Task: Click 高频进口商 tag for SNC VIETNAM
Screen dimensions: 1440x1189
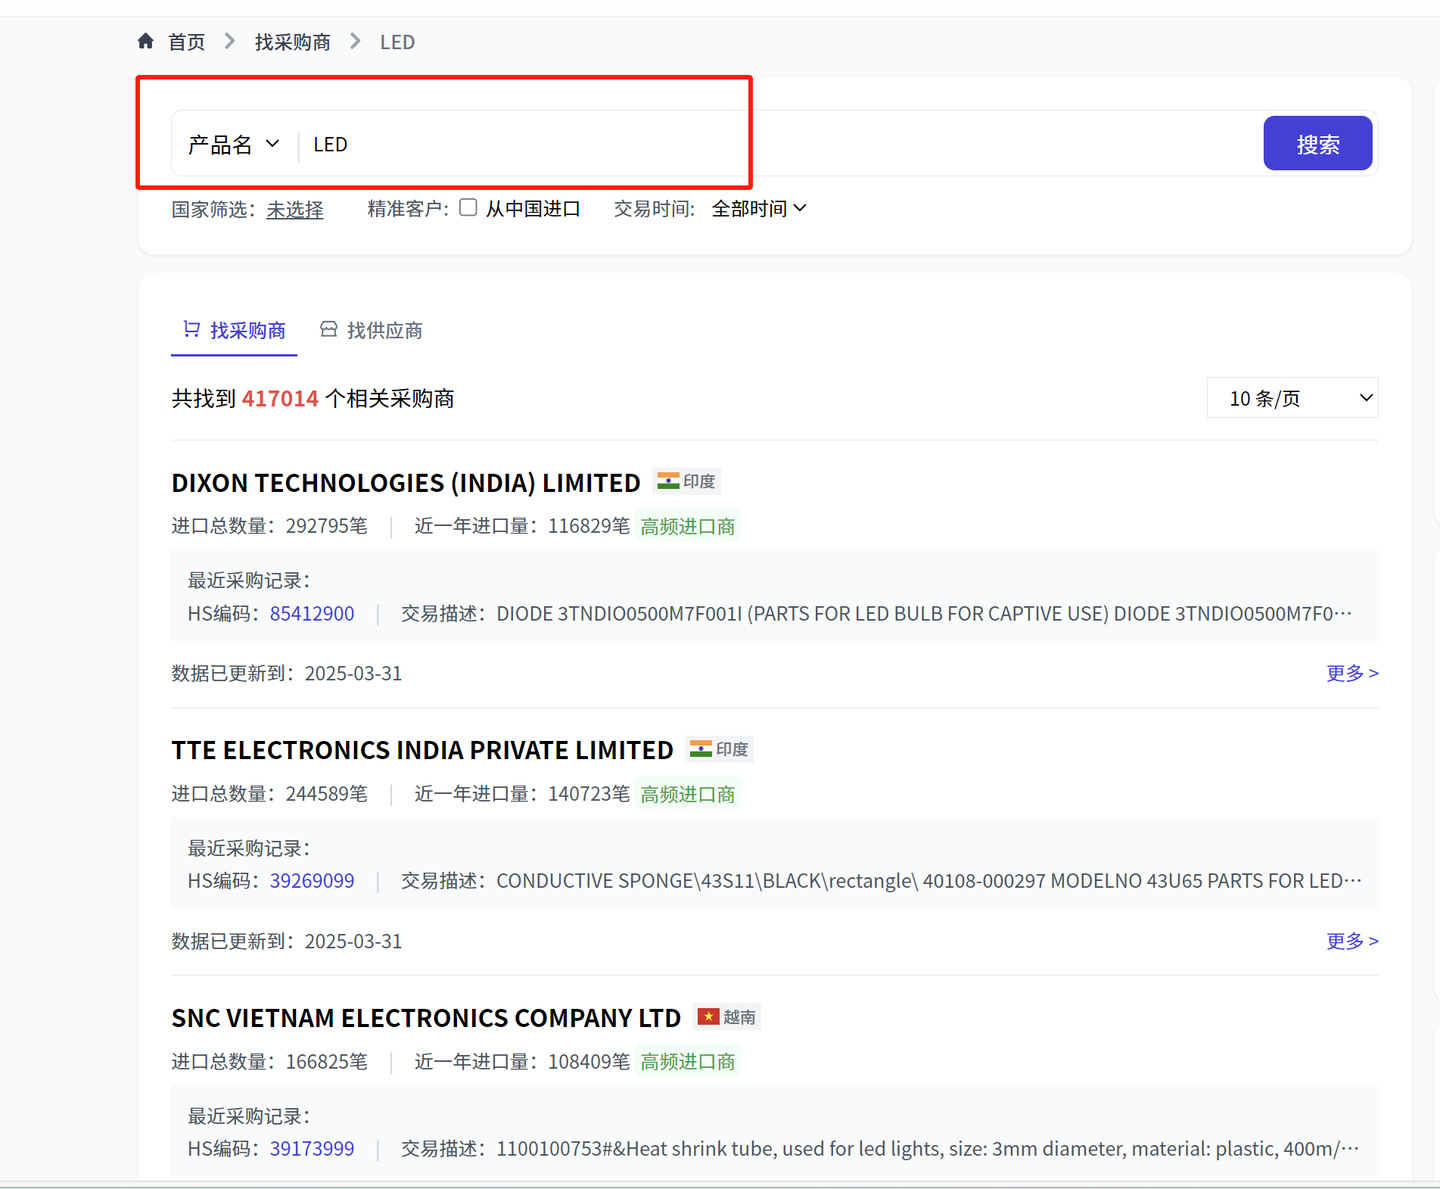Action: [x=688, y=1061]
